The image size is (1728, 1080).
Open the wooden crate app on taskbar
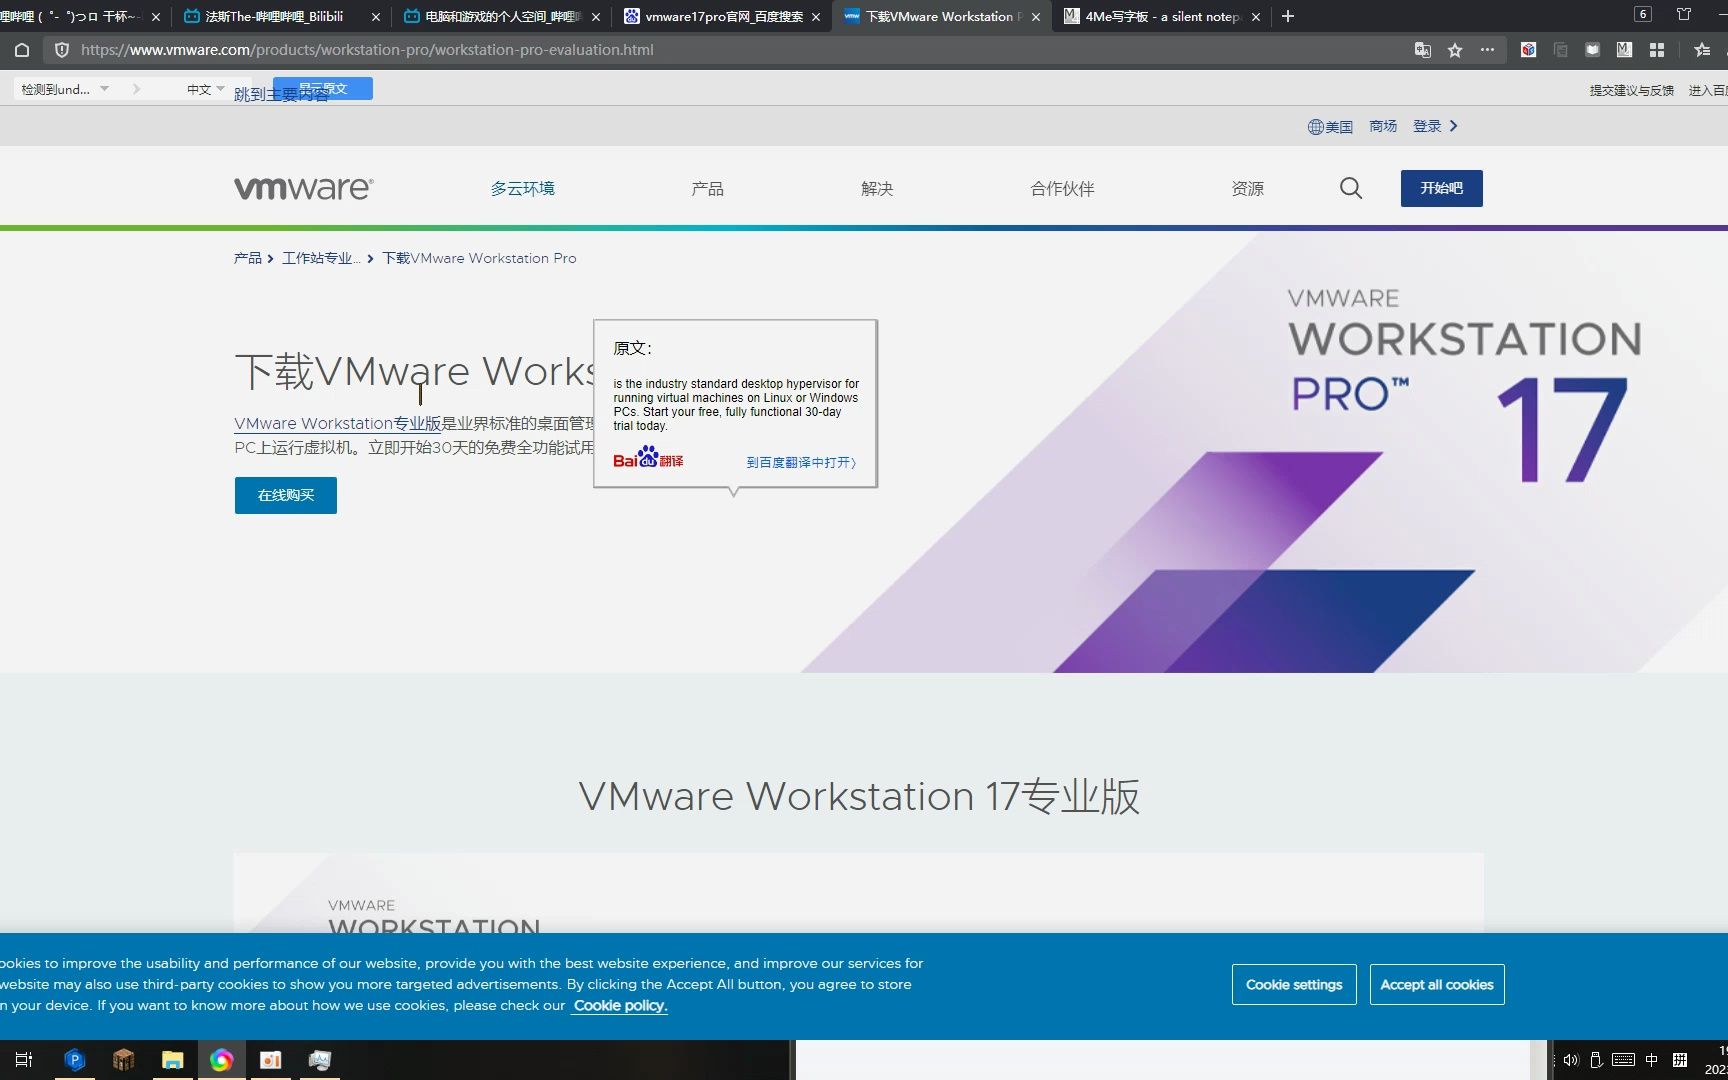[123, 1060]
